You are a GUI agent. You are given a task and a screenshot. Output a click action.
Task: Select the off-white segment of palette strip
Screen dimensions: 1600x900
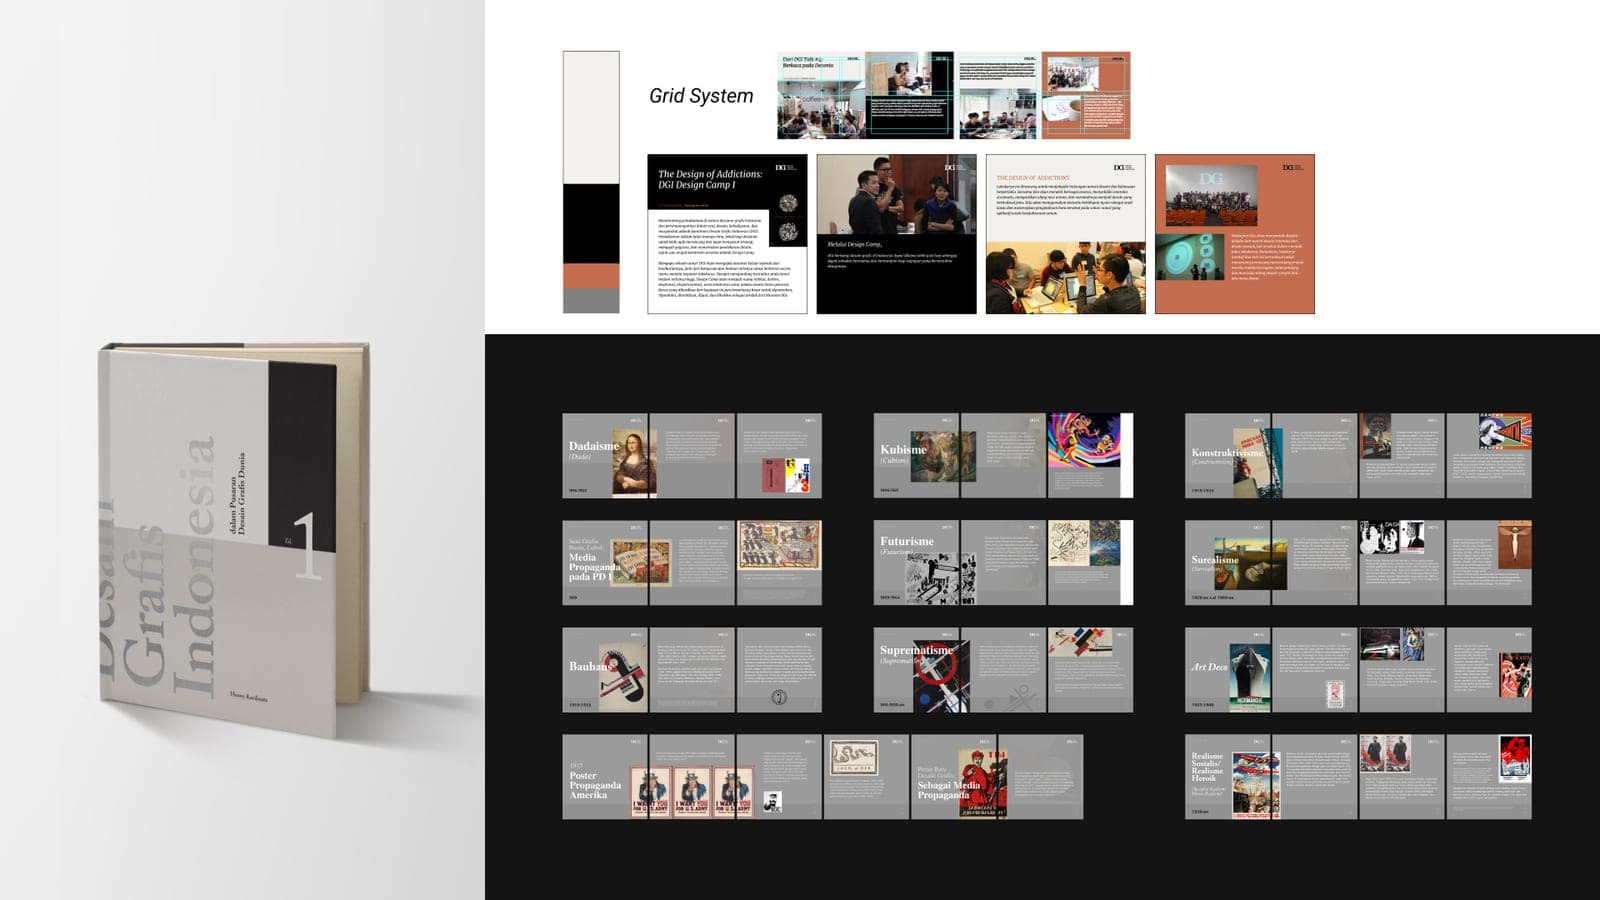point(591,117)
